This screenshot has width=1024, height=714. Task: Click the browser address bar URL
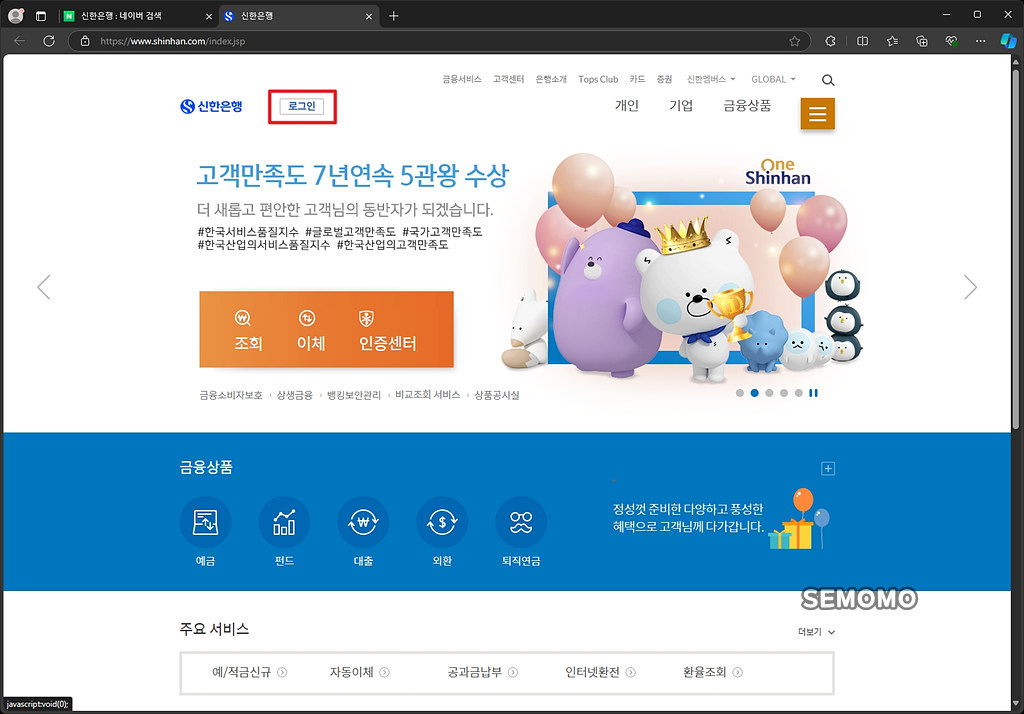click(172, 41)
